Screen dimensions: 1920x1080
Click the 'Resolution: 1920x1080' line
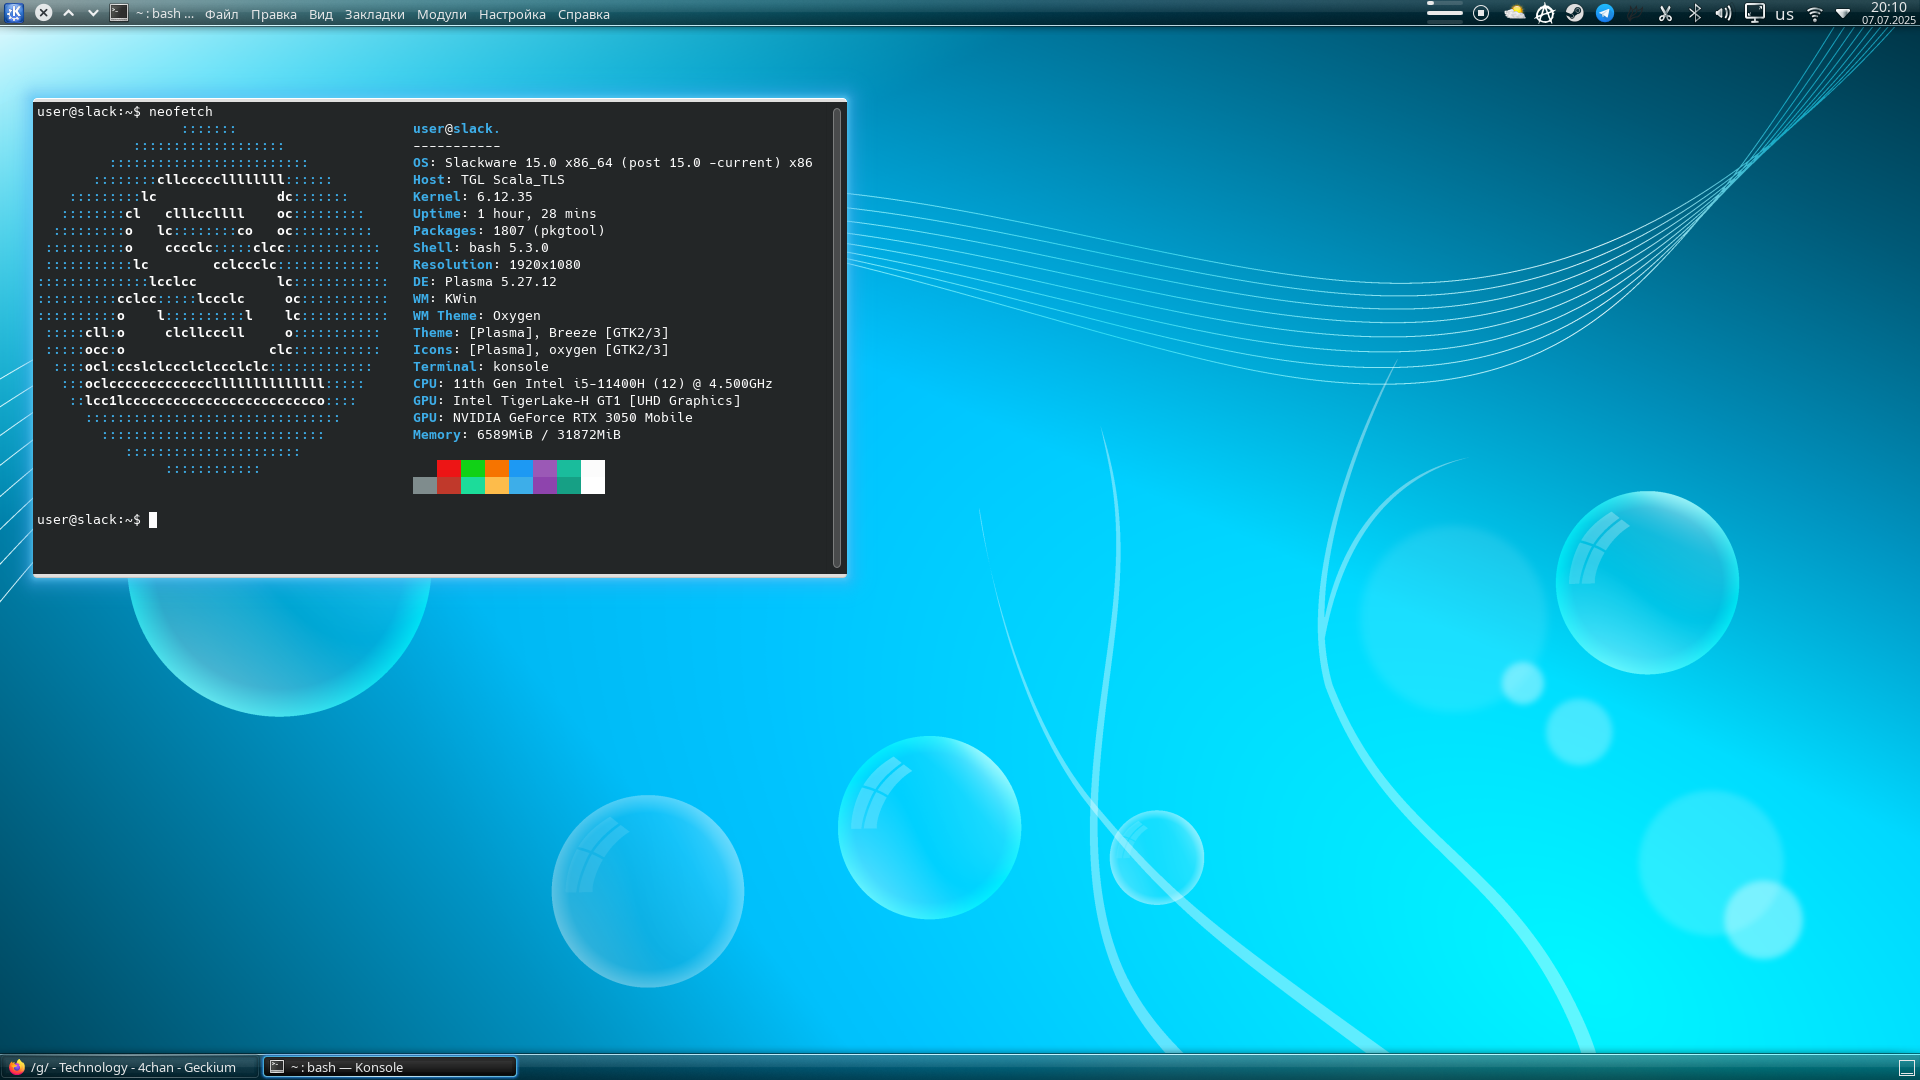coord(497,265)
